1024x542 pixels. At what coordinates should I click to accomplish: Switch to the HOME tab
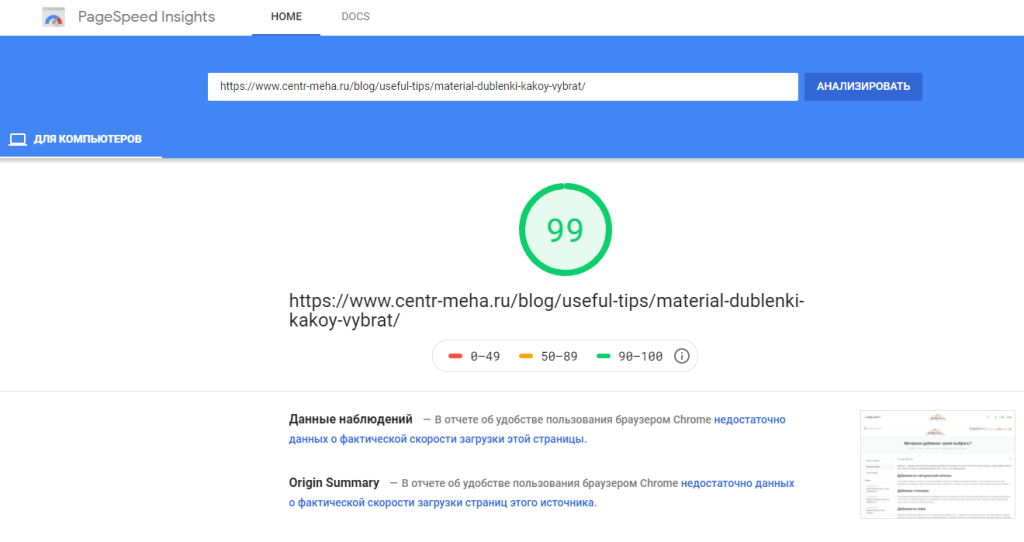(x=286, y=16)
